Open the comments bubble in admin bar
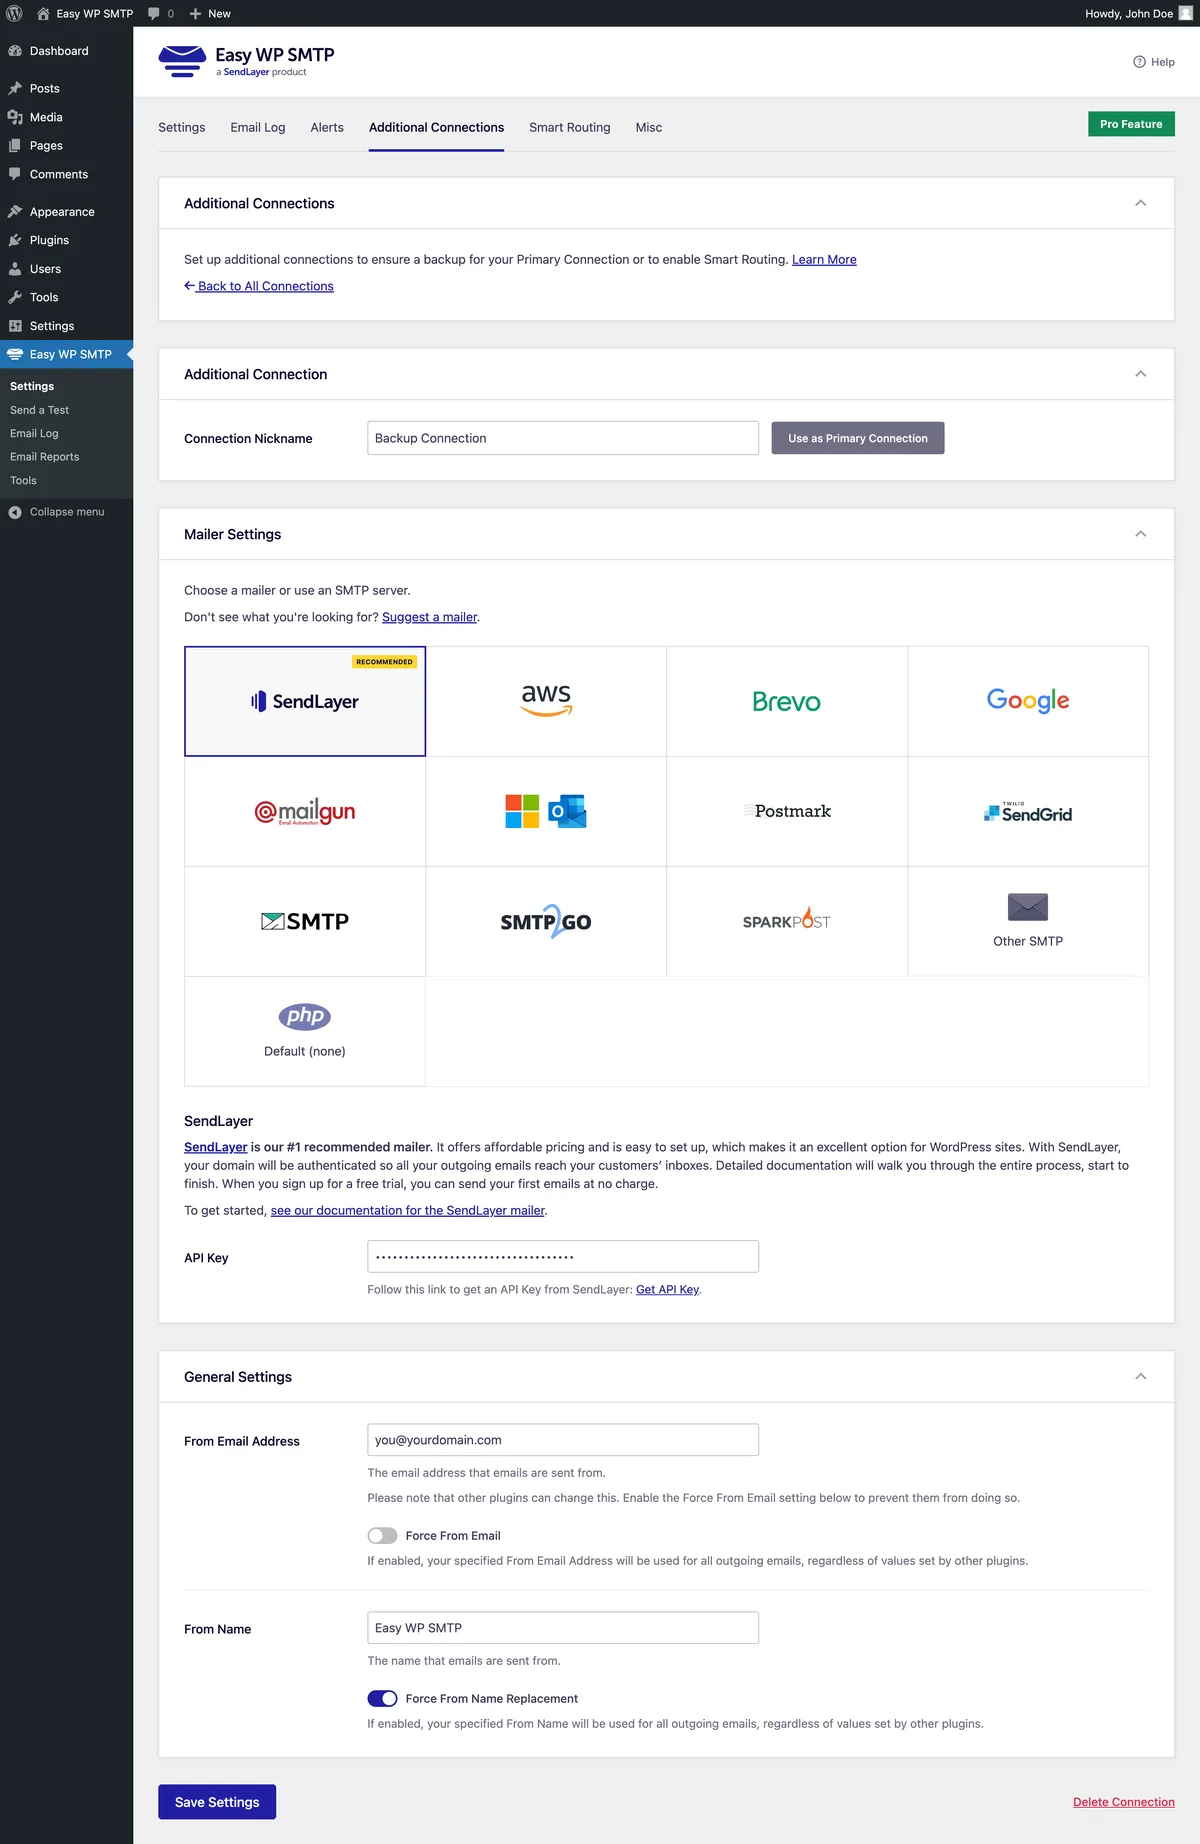 160,13
